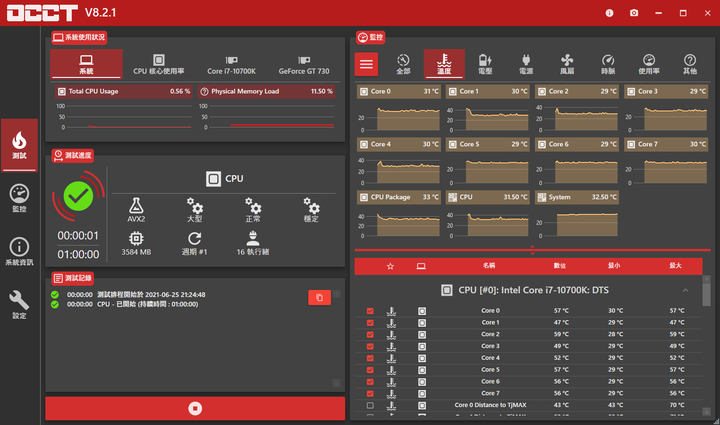Click the system display column header icon
The image size is (720, 425).
[x=421, y=266]
